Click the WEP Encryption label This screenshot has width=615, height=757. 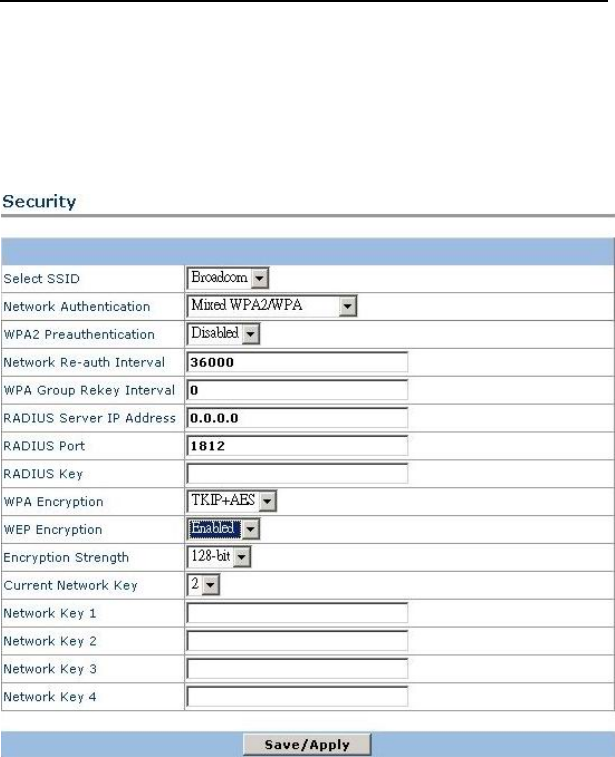click(53, 530)
